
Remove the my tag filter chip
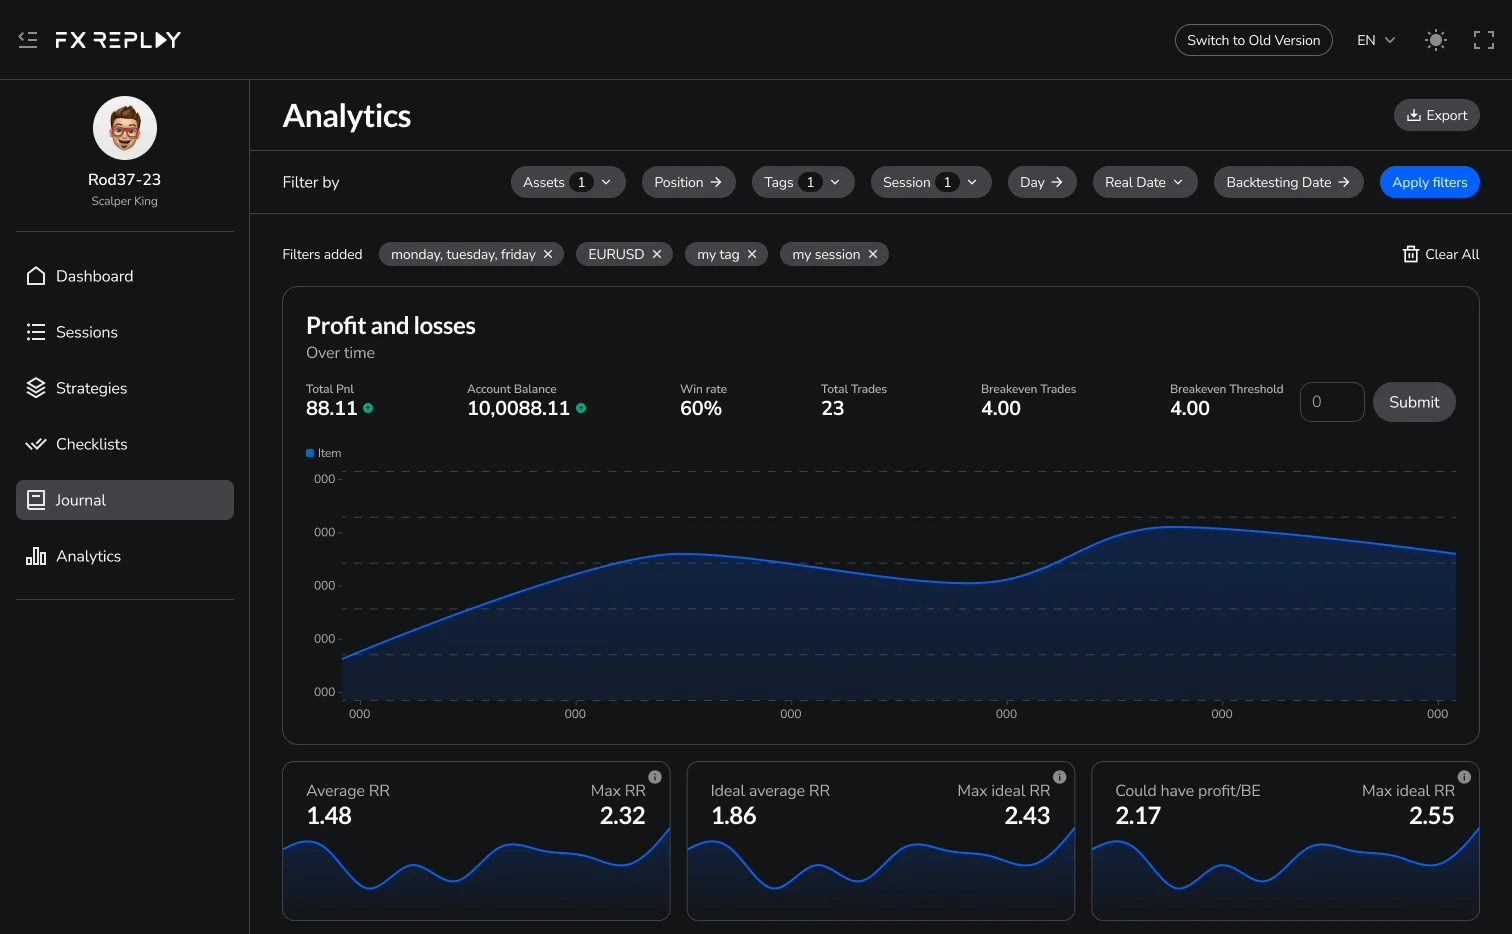tap(752, 254)
